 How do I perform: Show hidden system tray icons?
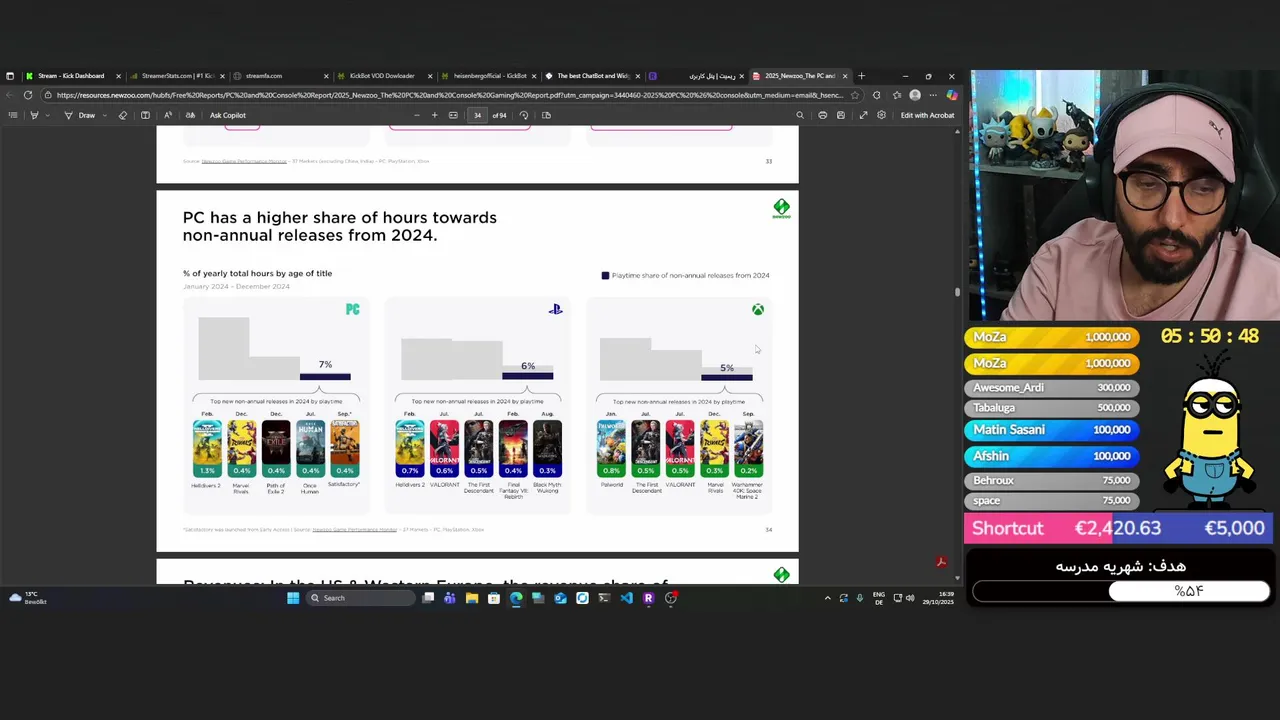pyautogui.click(x=827, y=598)
